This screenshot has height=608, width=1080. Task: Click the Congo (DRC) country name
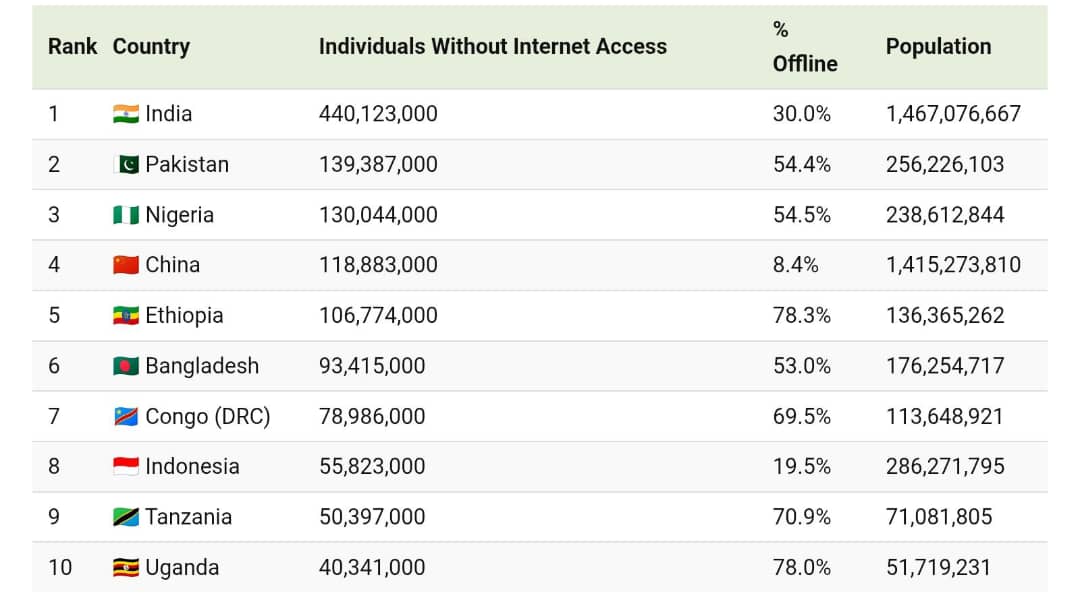208,416
